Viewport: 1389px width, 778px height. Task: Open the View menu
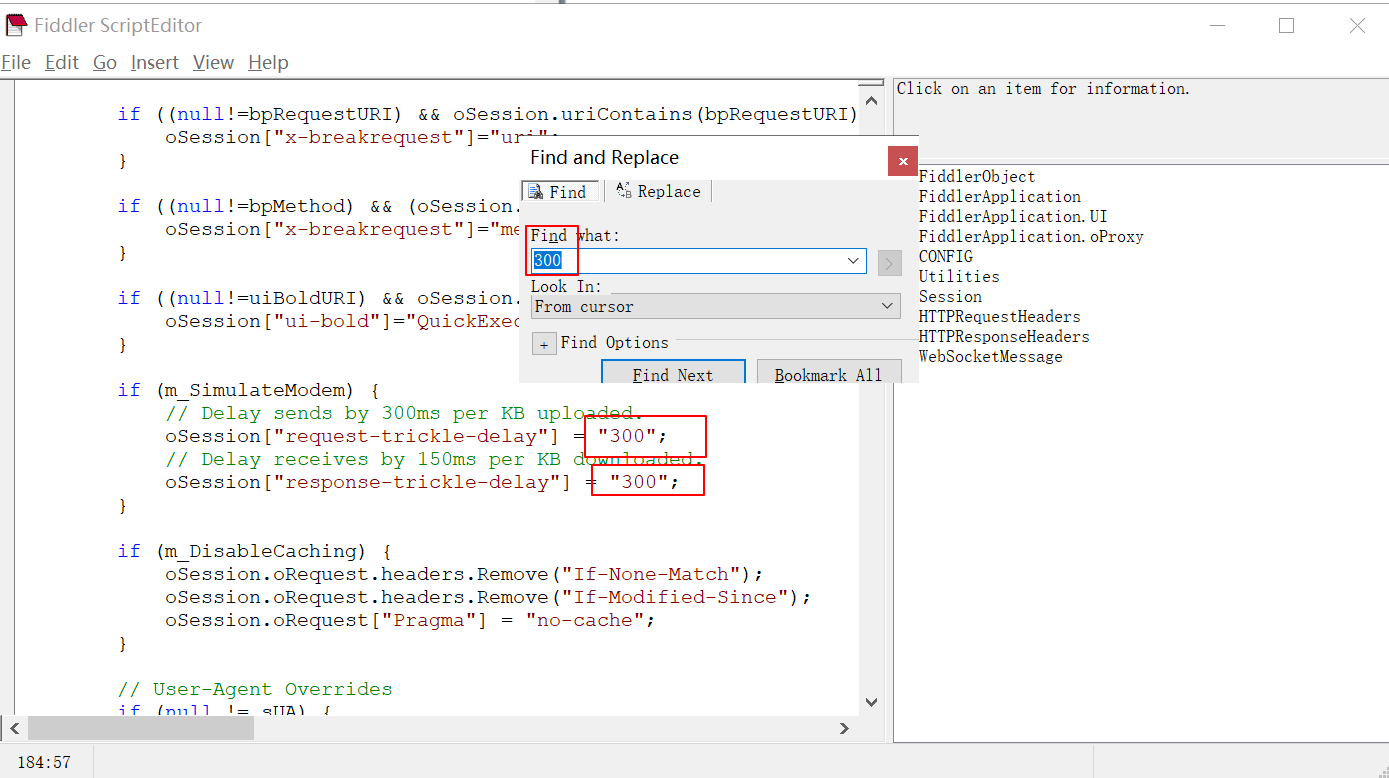click(x=213, y=62)
